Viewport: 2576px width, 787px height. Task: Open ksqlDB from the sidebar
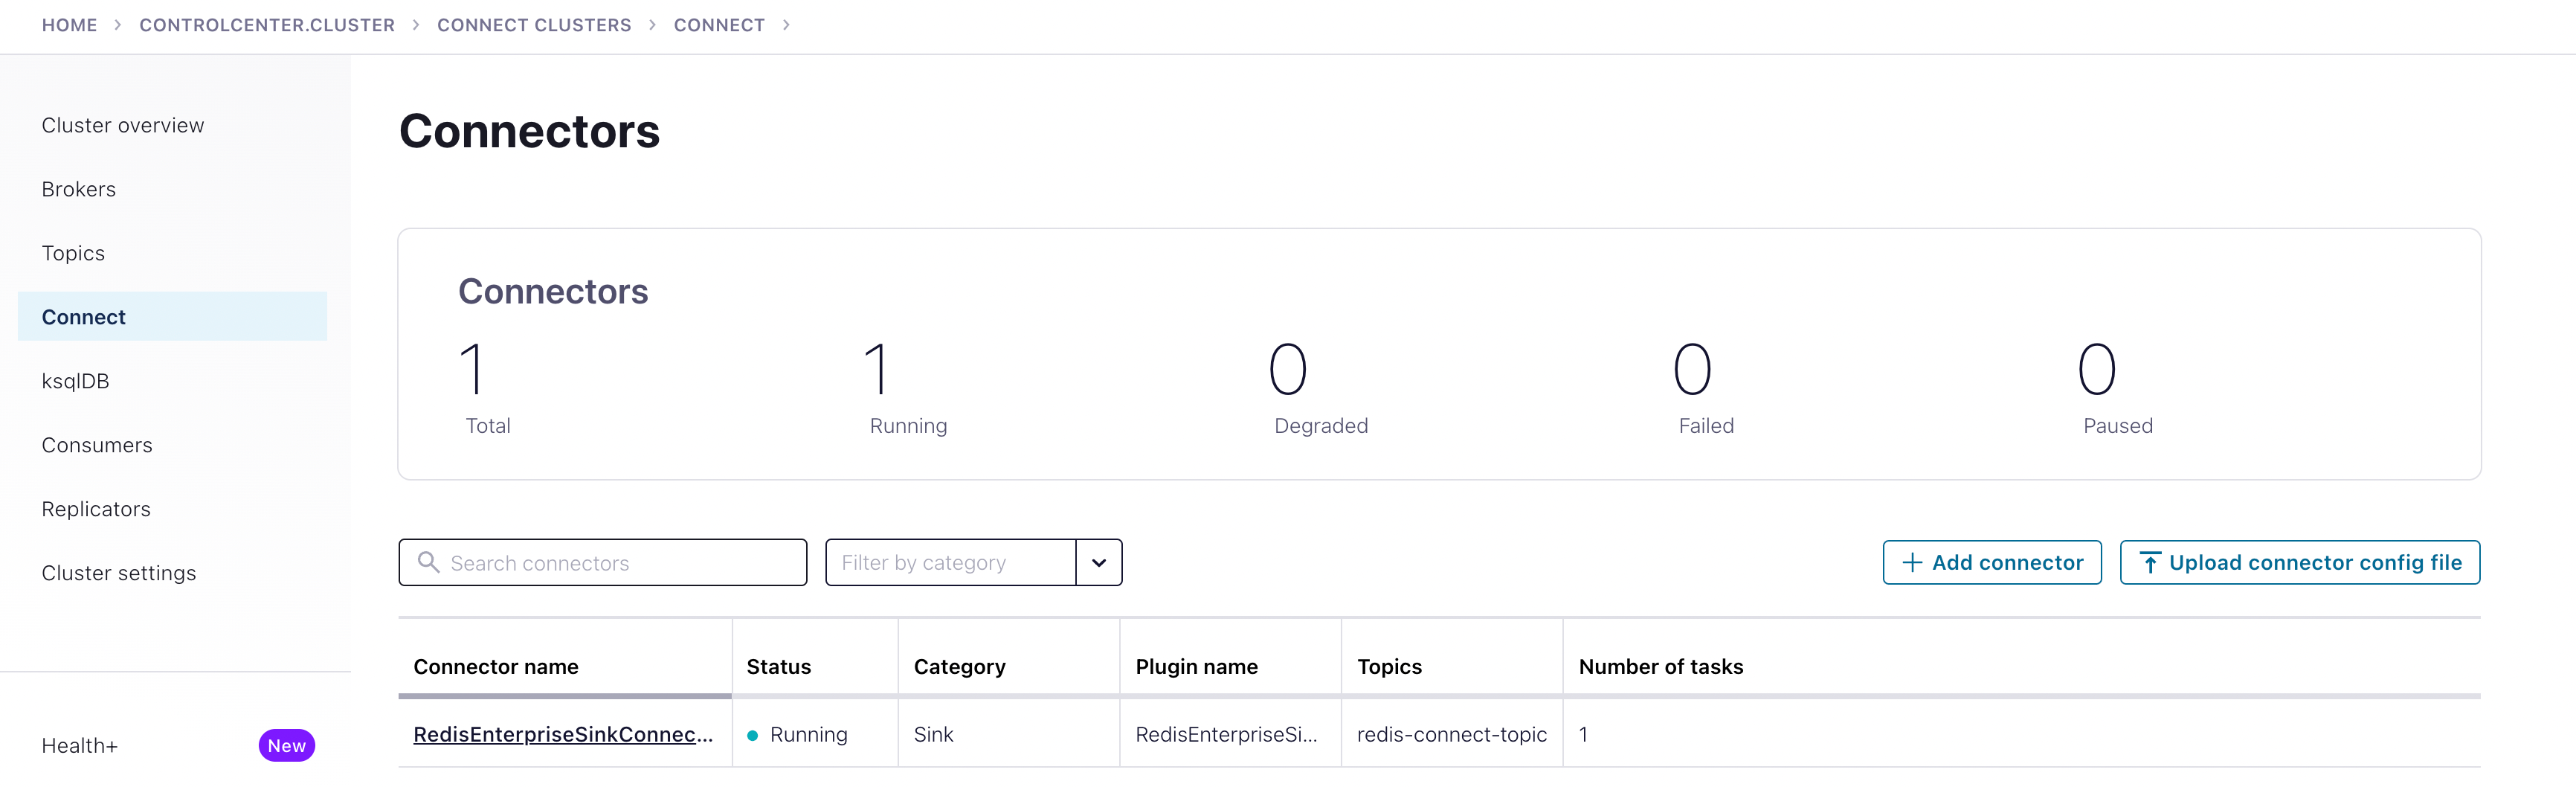click(75, 381)
